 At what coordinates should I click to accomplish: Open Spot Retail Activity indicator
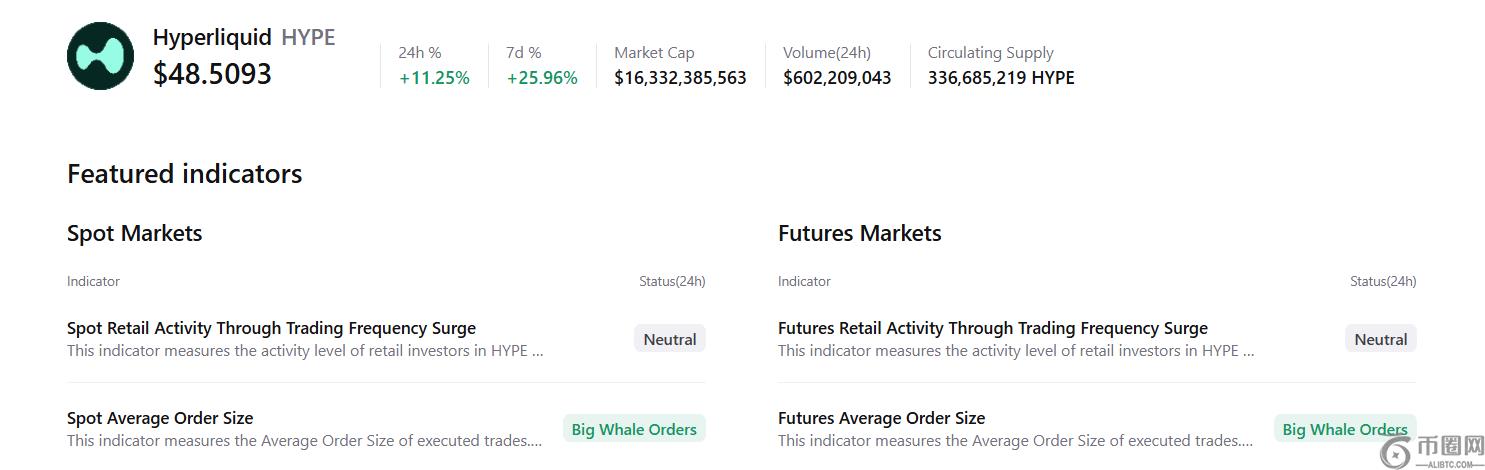[271, 328]
